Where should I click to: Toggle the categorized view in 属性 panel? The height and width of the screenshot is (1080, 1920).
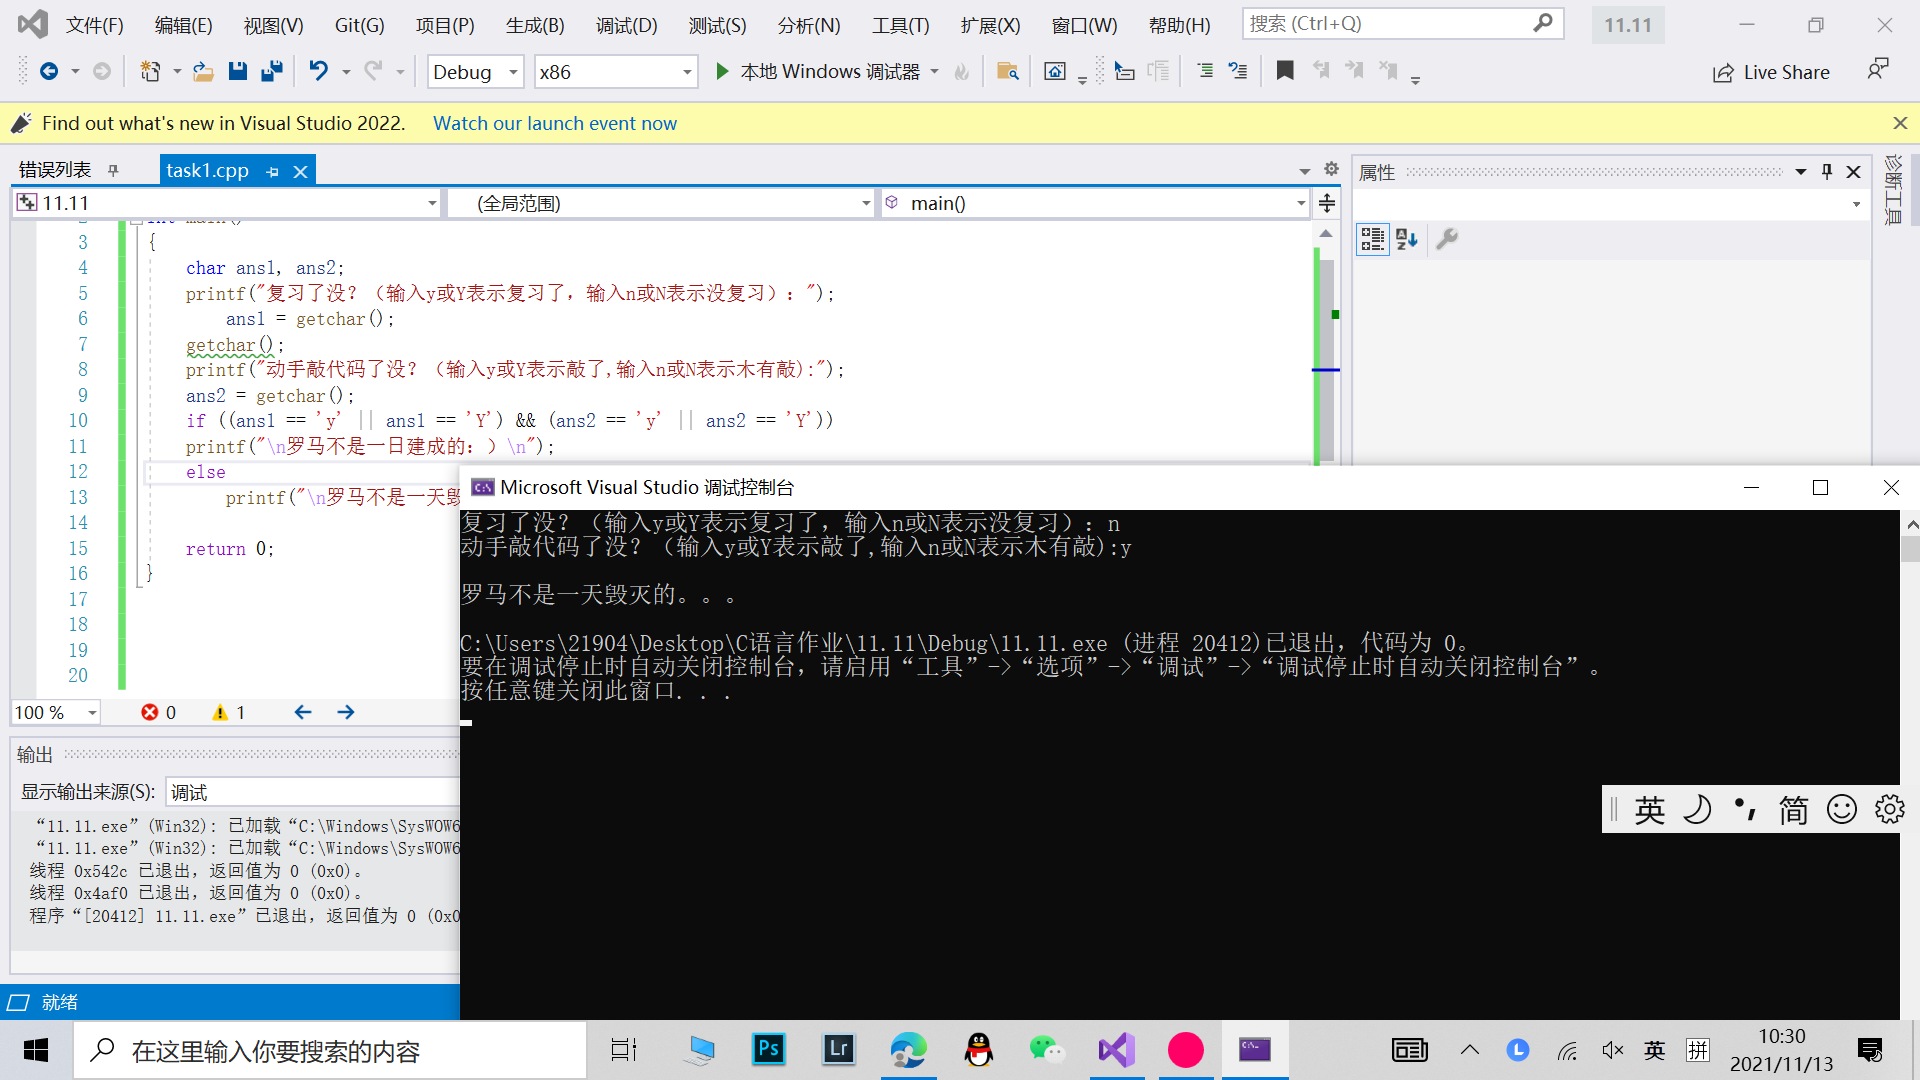click(1372, 239)
